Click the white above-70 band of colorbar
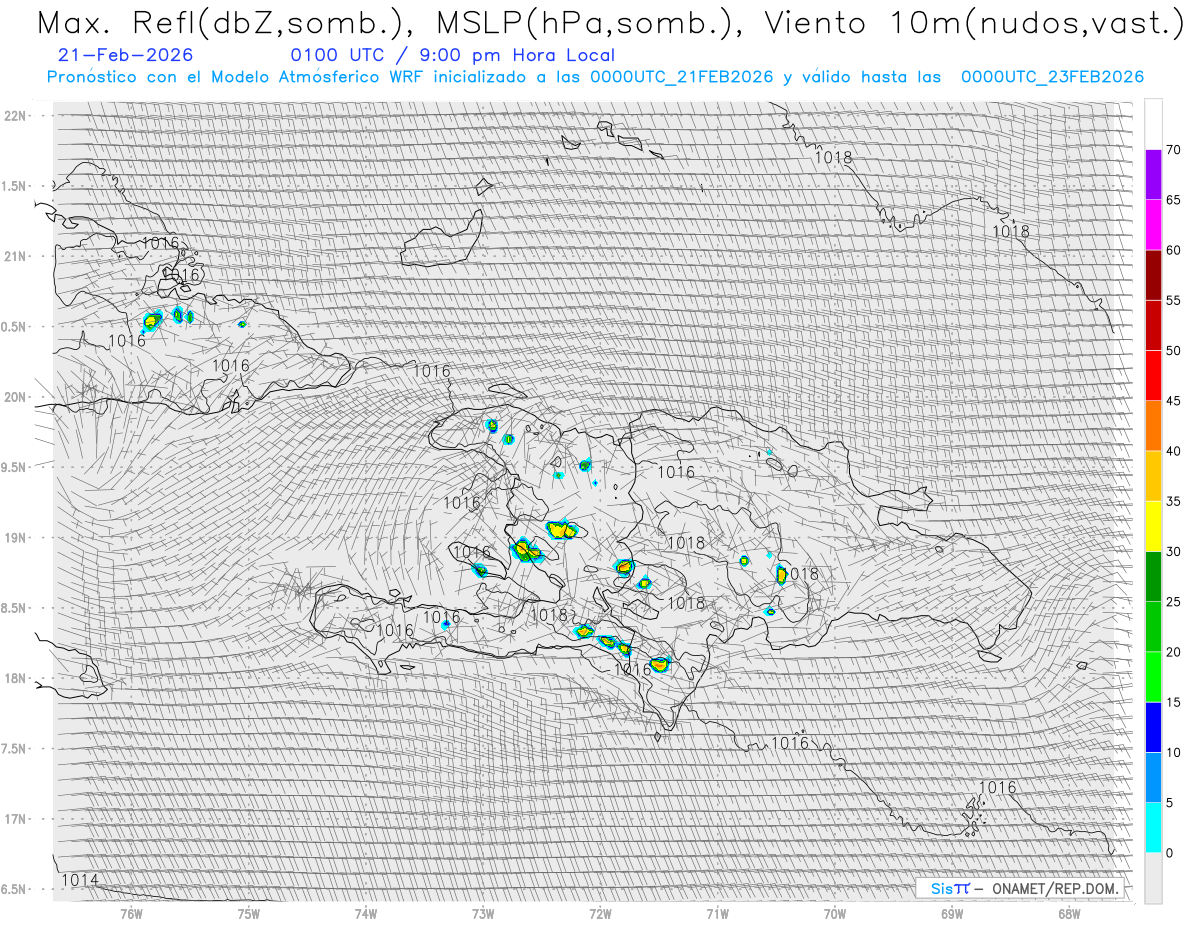This screenshot has width=1200, height=927. tap(1153, 124)
